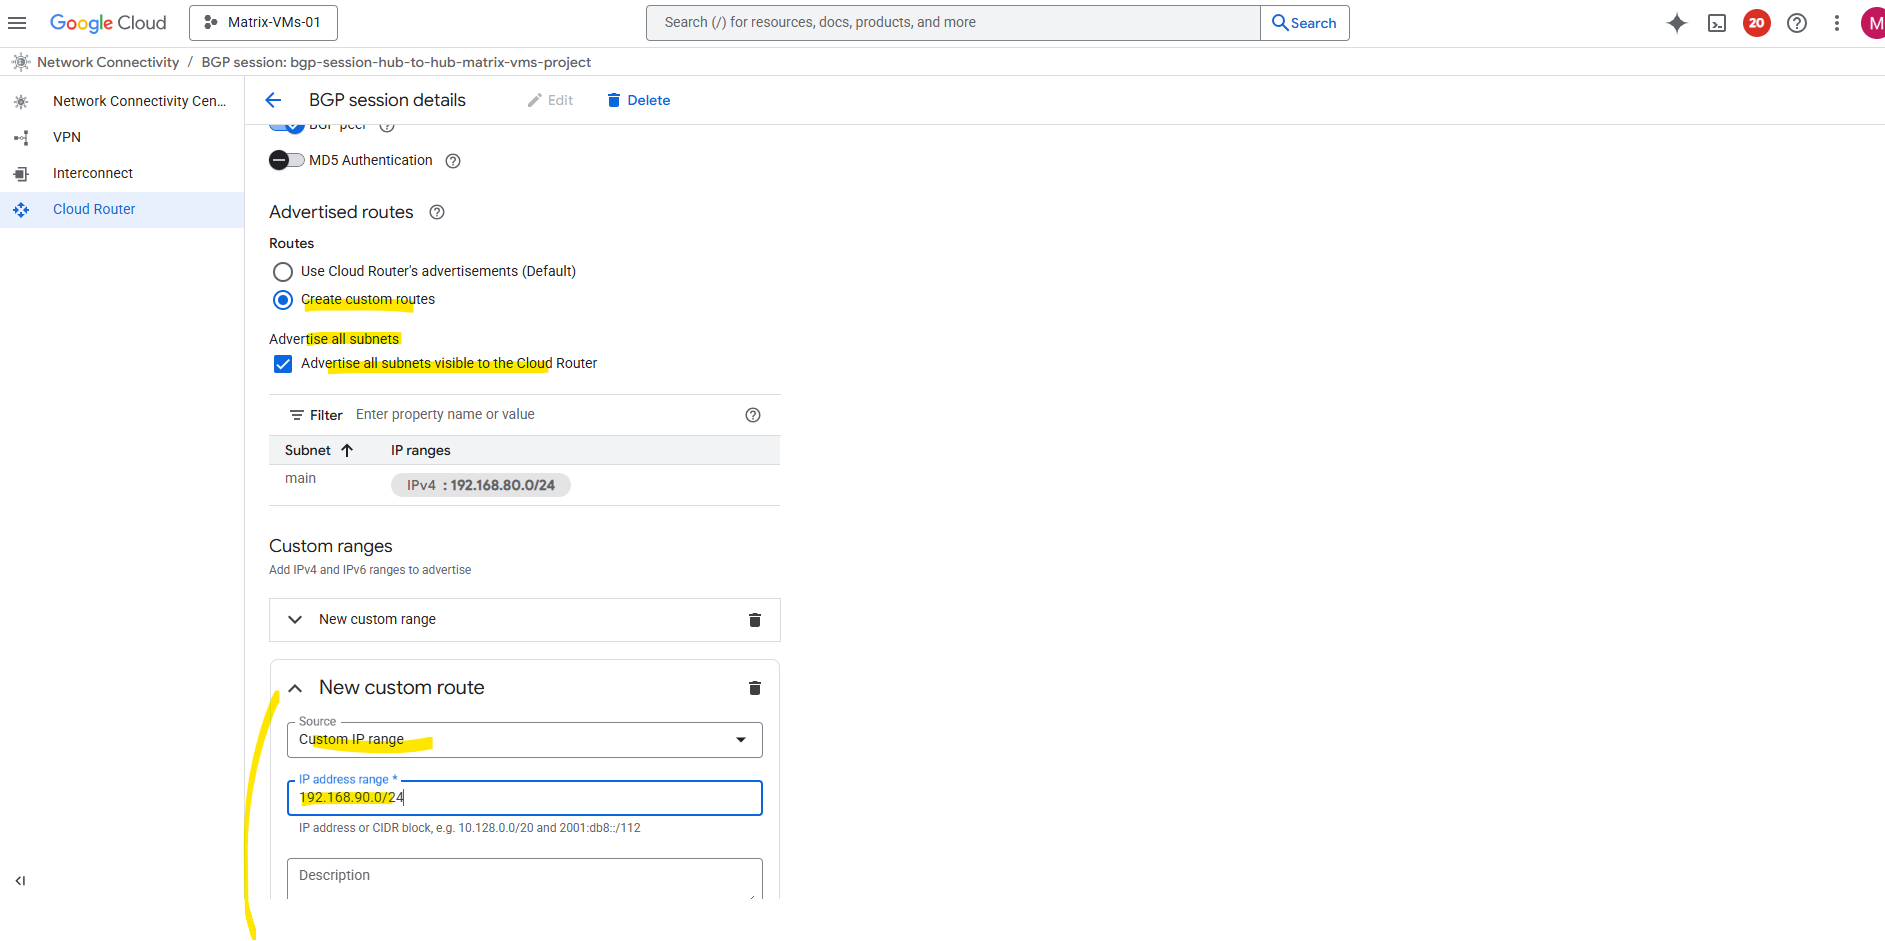Image resolution: width=1885 pixels, height=941 pixels.
Task: Click the Network Connectivity Center sidebar icon
Action: point(21,101)
